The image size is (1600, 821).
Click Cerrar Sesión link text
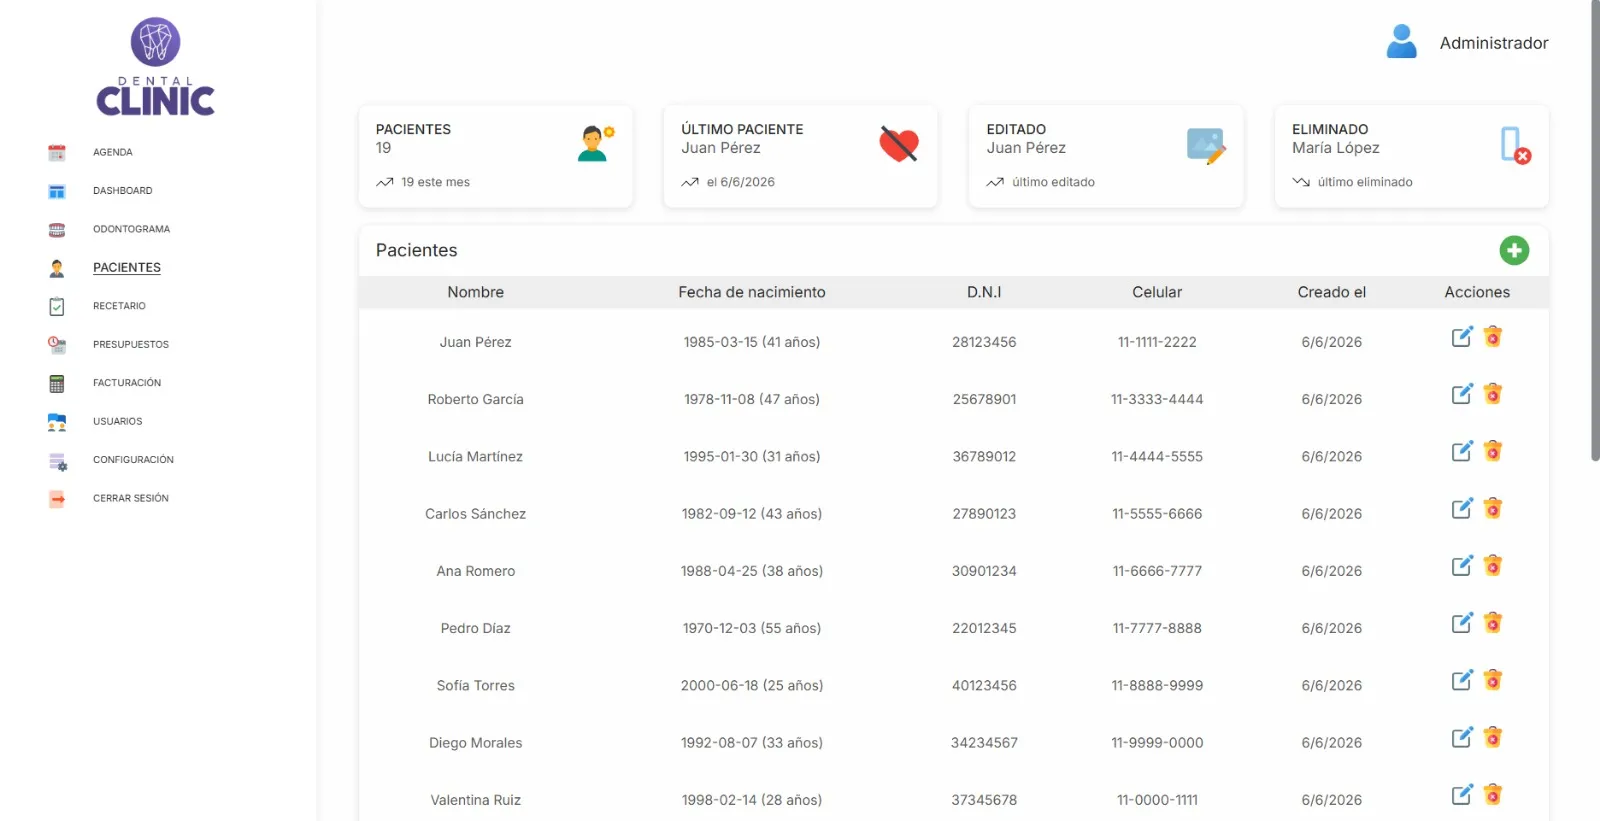click(131, 498)
